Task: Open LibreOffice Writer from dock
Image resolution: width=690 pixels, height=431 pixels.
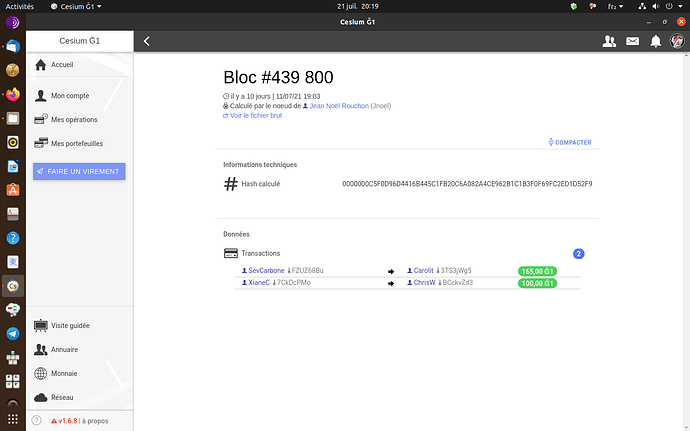Action: (13, 166)
